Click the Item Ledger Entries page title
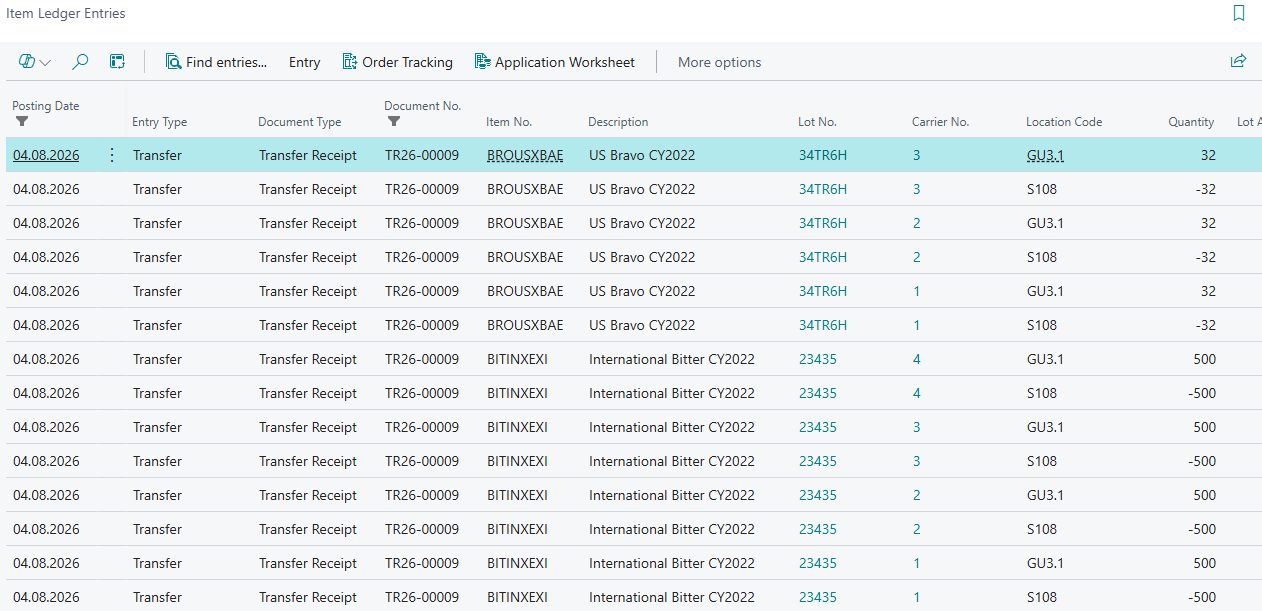Image resolution: width=1262 pixels, height=611 pixels. [x=66, y=14]
